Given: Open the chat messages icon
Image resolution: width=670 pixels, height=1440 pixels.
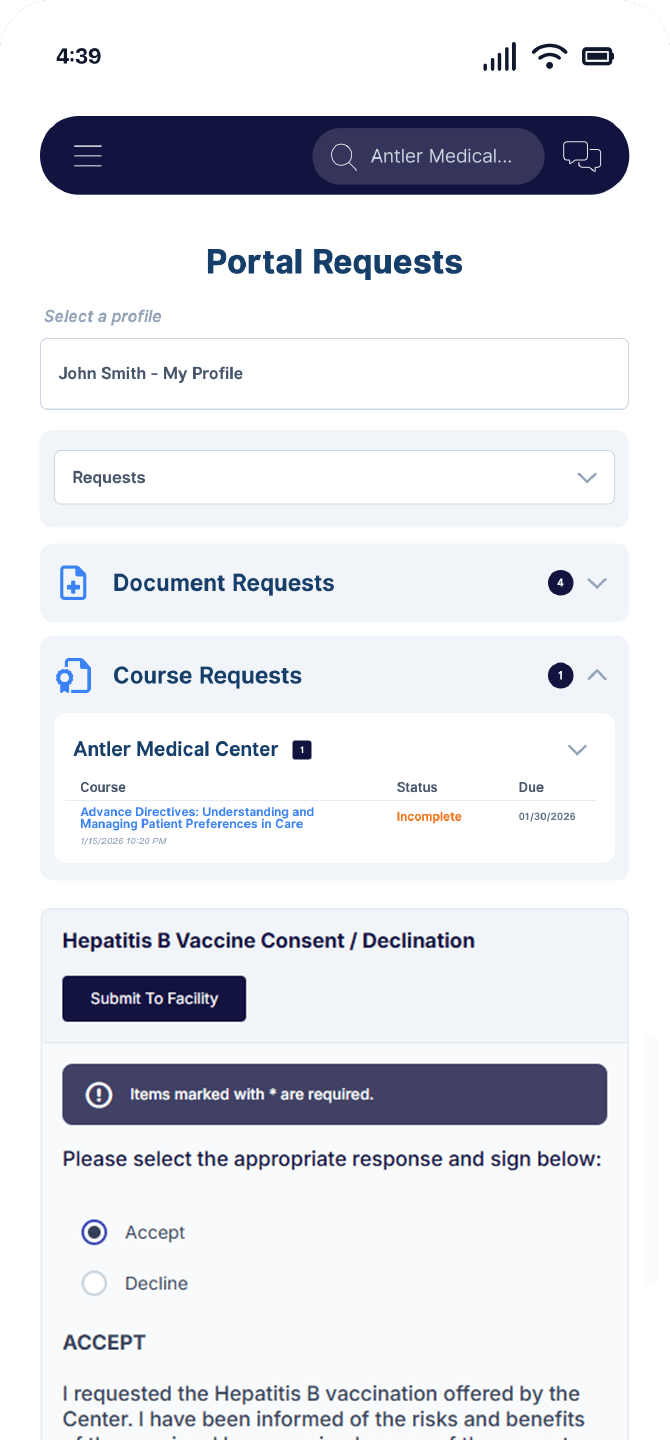Looking at the screenshot, I should 582,156.
